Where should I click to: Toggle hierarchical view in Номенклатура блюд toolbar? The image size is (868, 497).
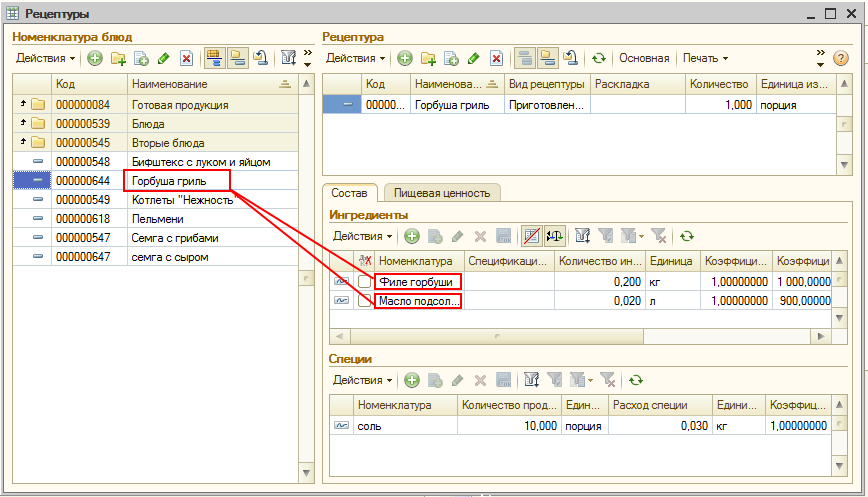click(x=214, y=59)
